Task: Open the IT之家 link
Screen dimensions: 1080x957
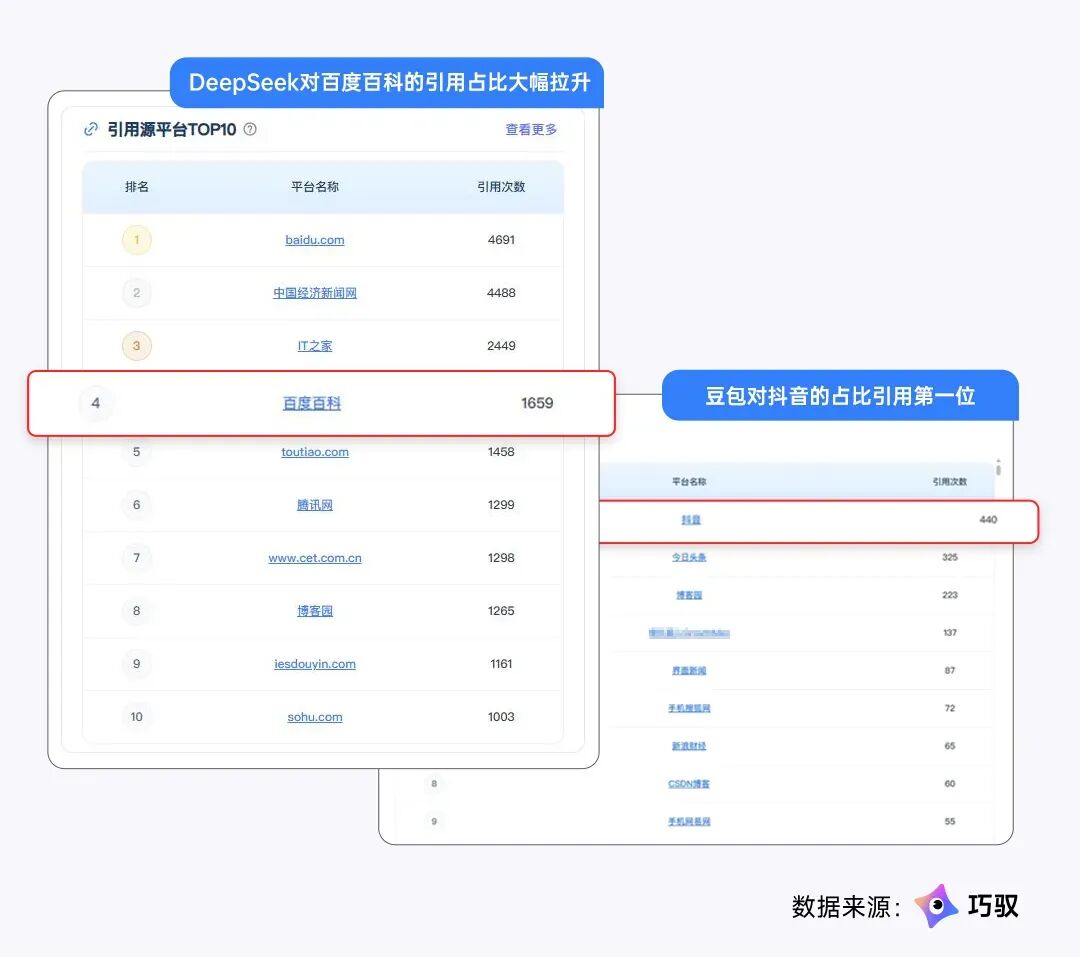Action: (x=315, y=346)
